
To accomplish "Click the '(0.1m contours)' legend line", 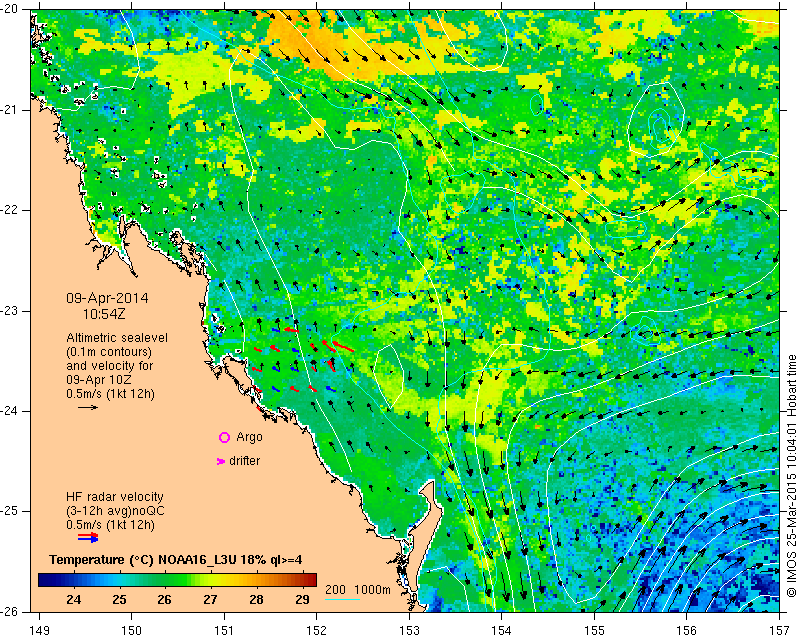I will [x=109, y=352].
